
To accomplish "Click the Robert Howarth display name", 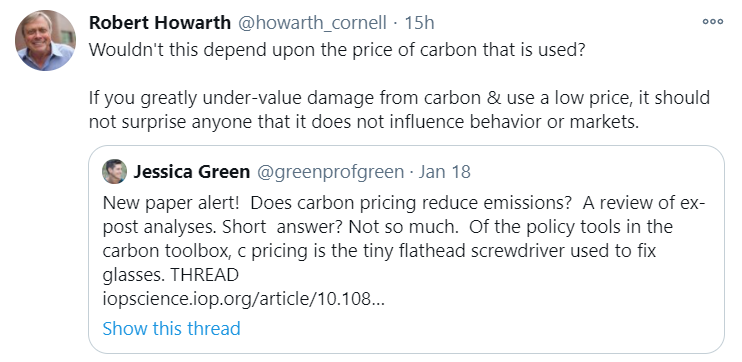I will (160, 22).
